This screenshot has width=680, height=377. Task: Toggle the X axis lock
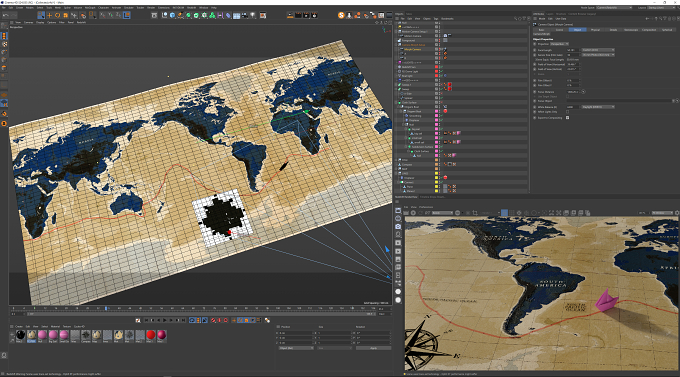coord(104,15)
